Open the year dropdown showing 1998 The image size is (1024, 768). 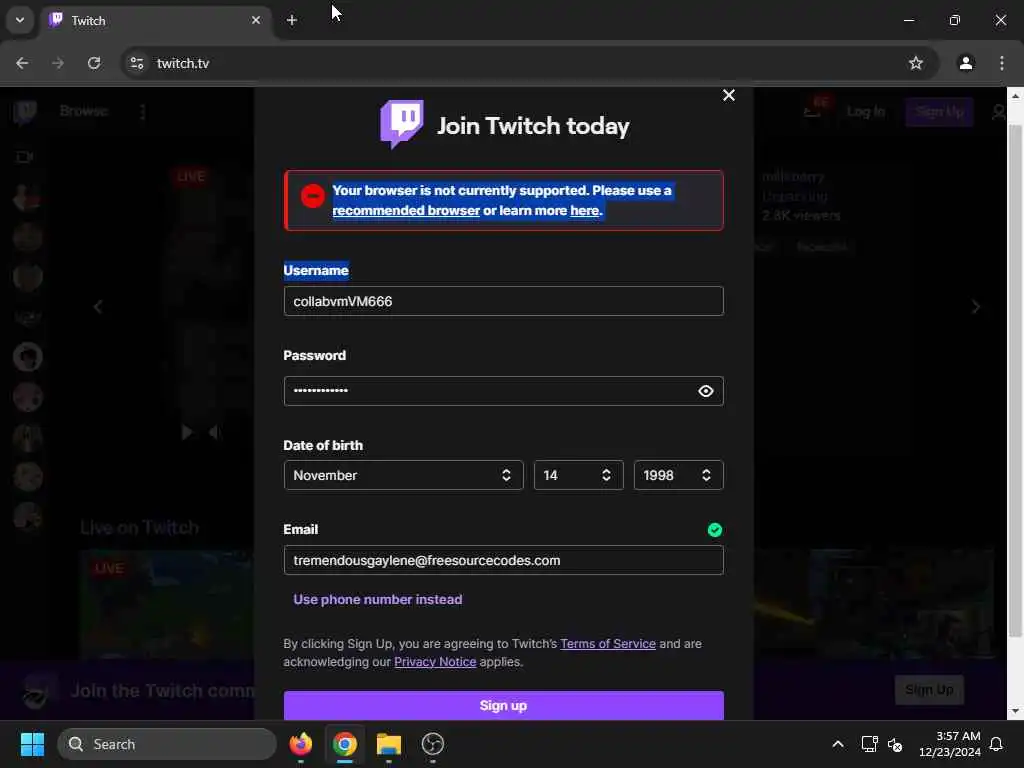click(x=678, y=475)
